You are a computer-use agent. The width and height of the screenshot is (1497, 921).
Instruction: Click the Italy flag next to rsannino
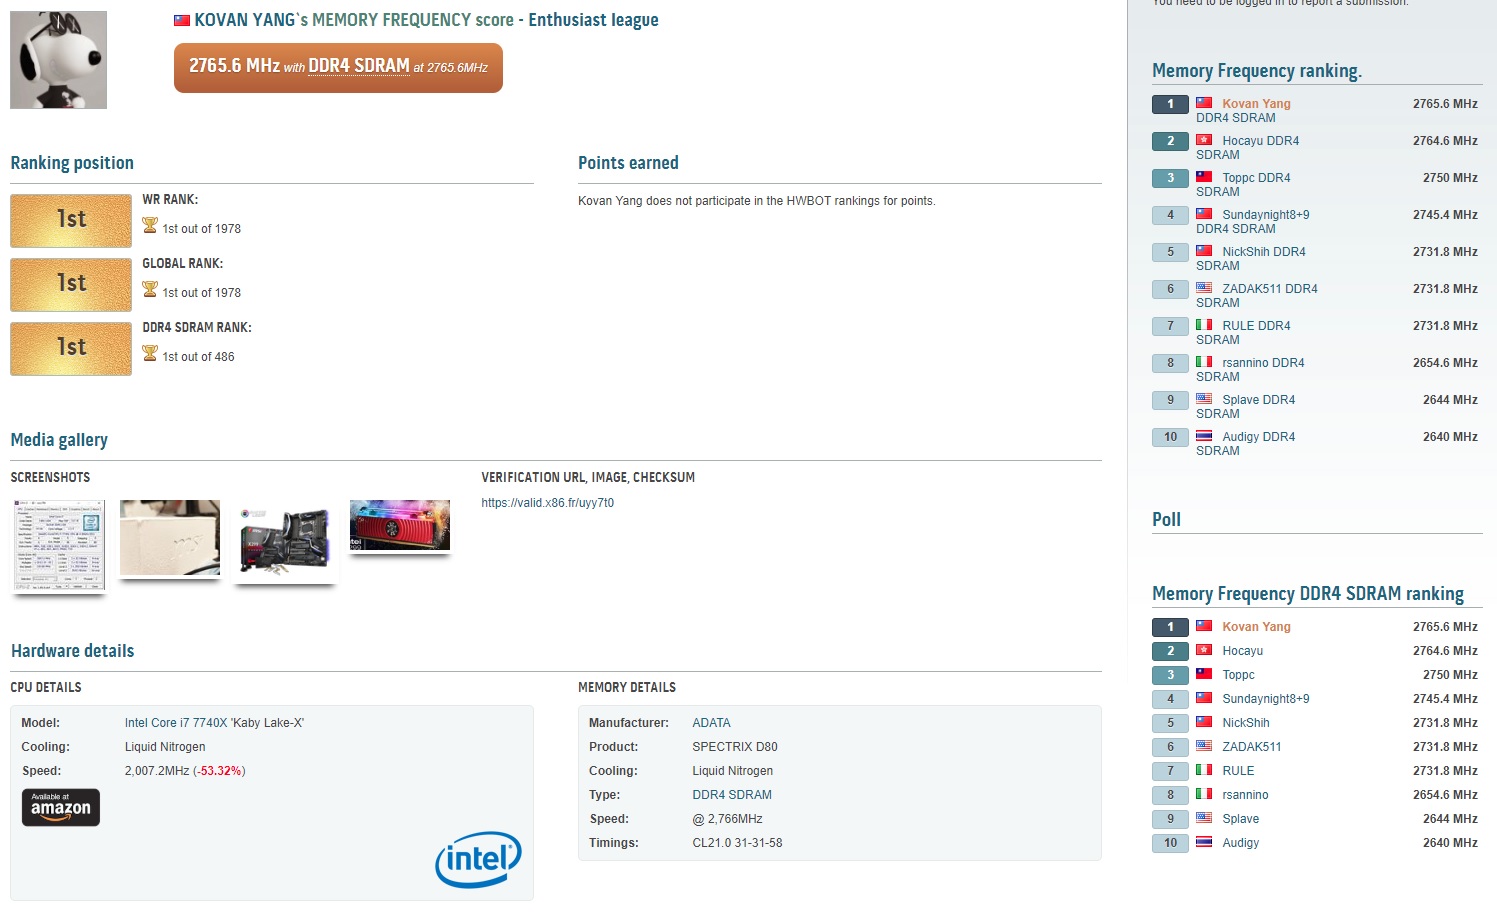(1204, 362)
